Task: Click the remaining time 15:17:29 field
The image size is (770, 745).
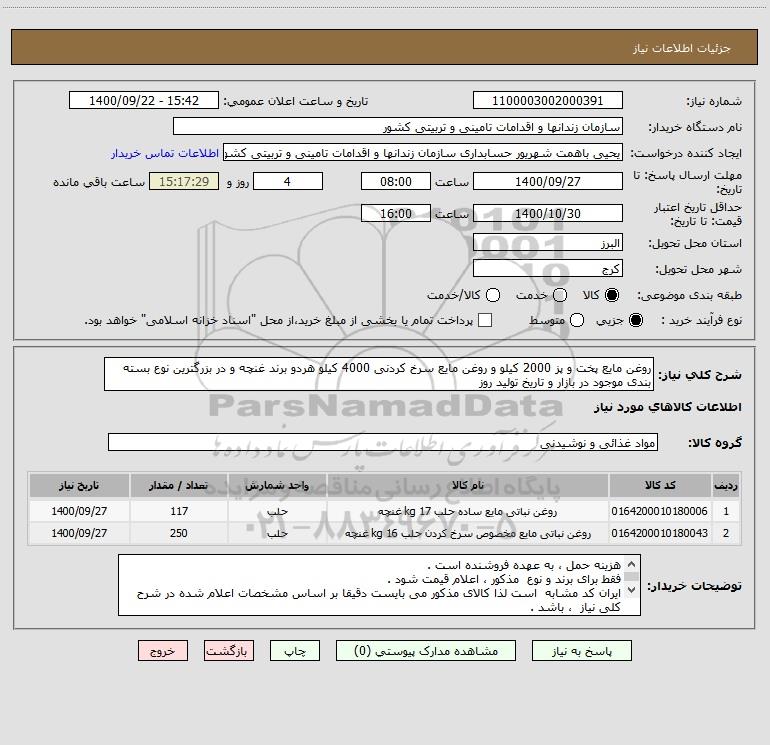Action: coord(184,181)
